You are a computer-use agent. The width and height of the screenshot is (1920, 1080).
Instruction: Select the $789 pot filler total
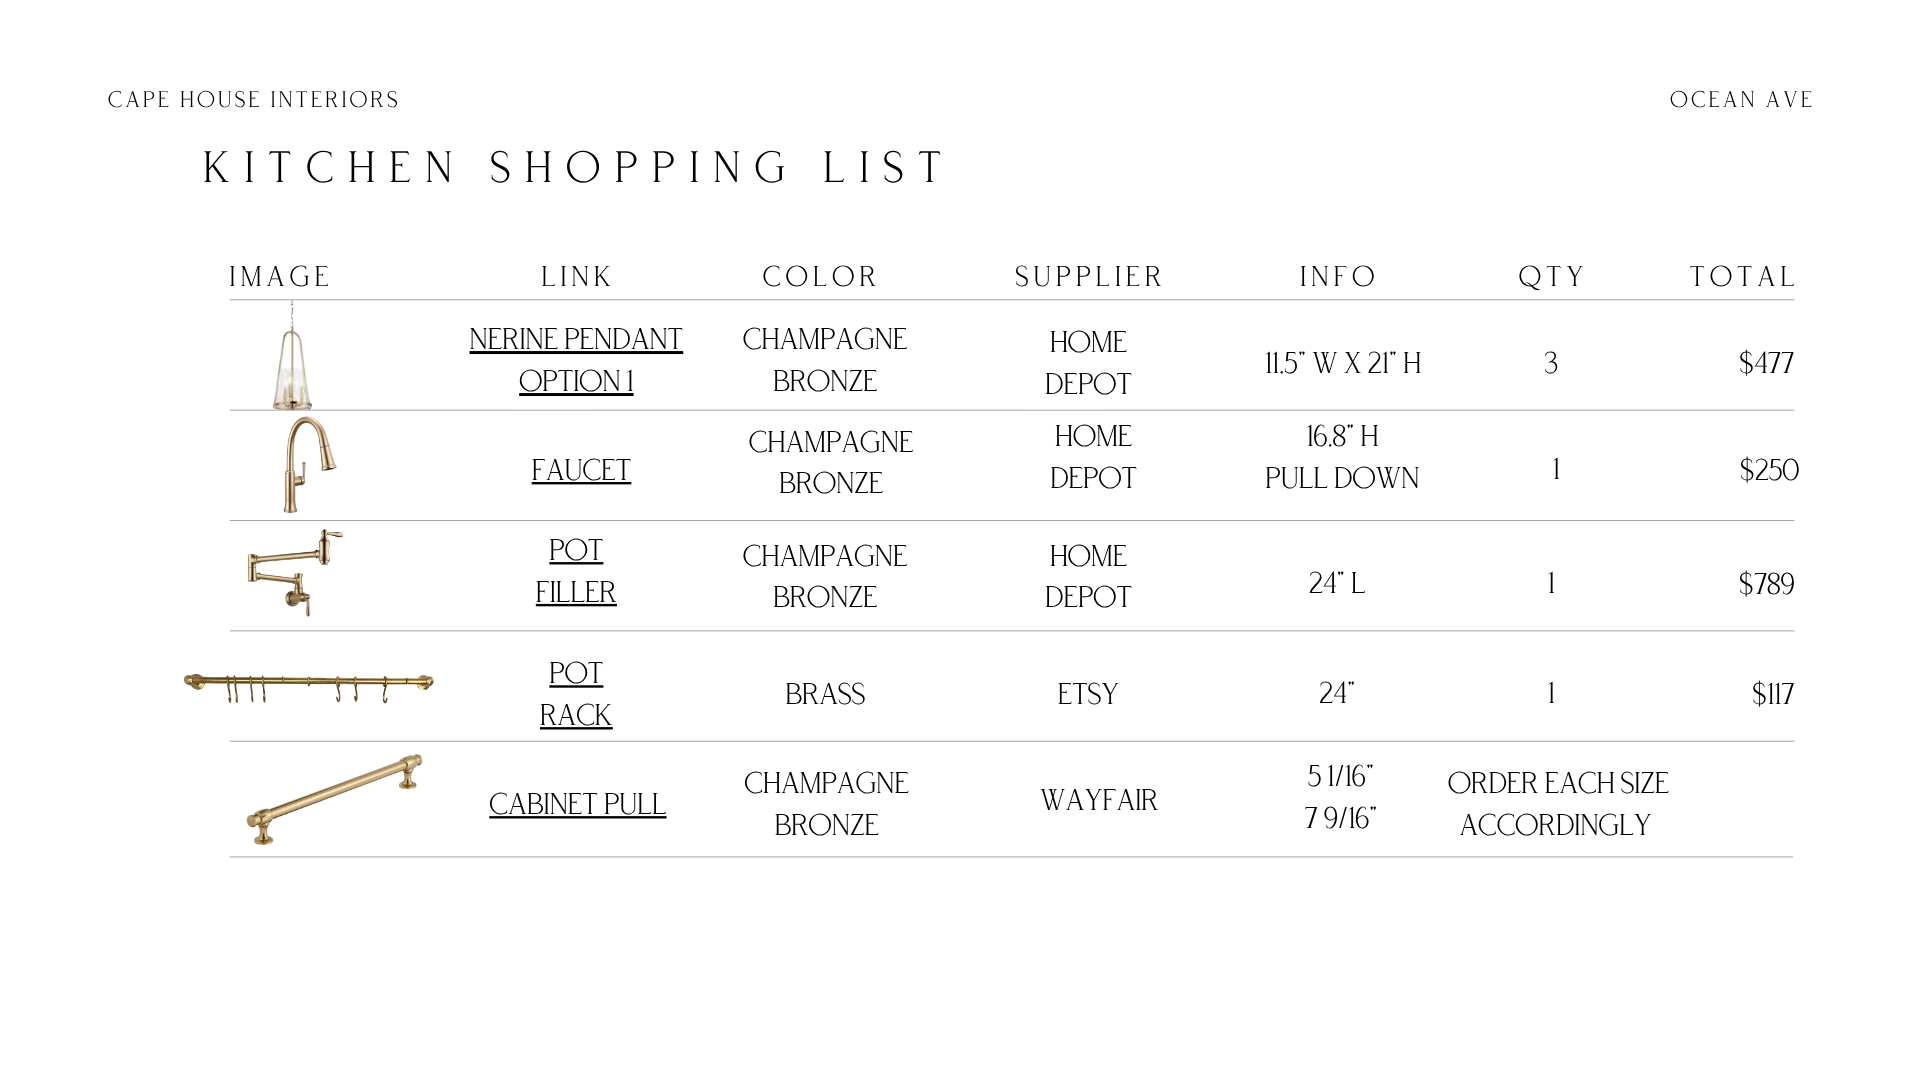coord(1766,584)
